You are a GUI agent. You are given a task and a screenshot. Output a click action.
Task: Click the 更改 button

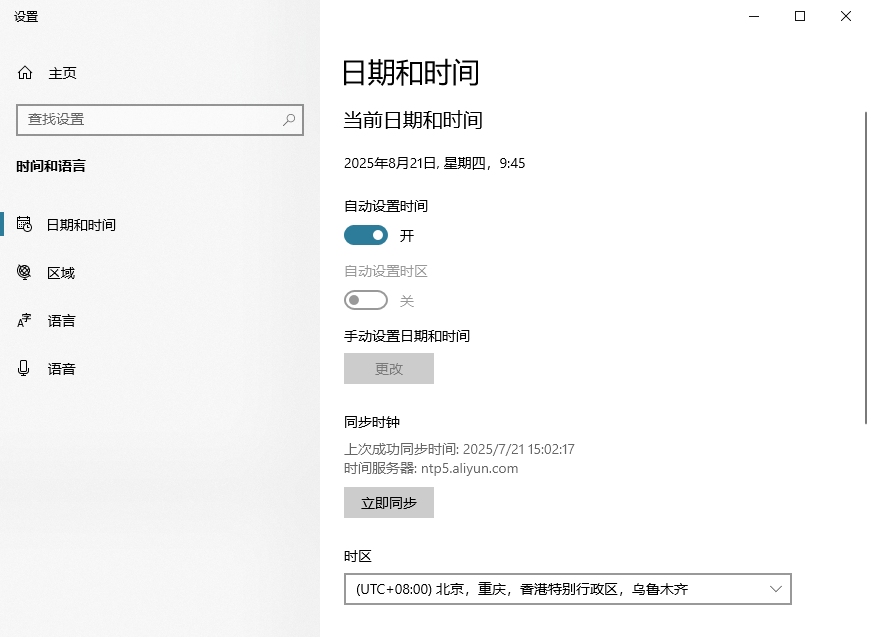[x=389, y=369]
